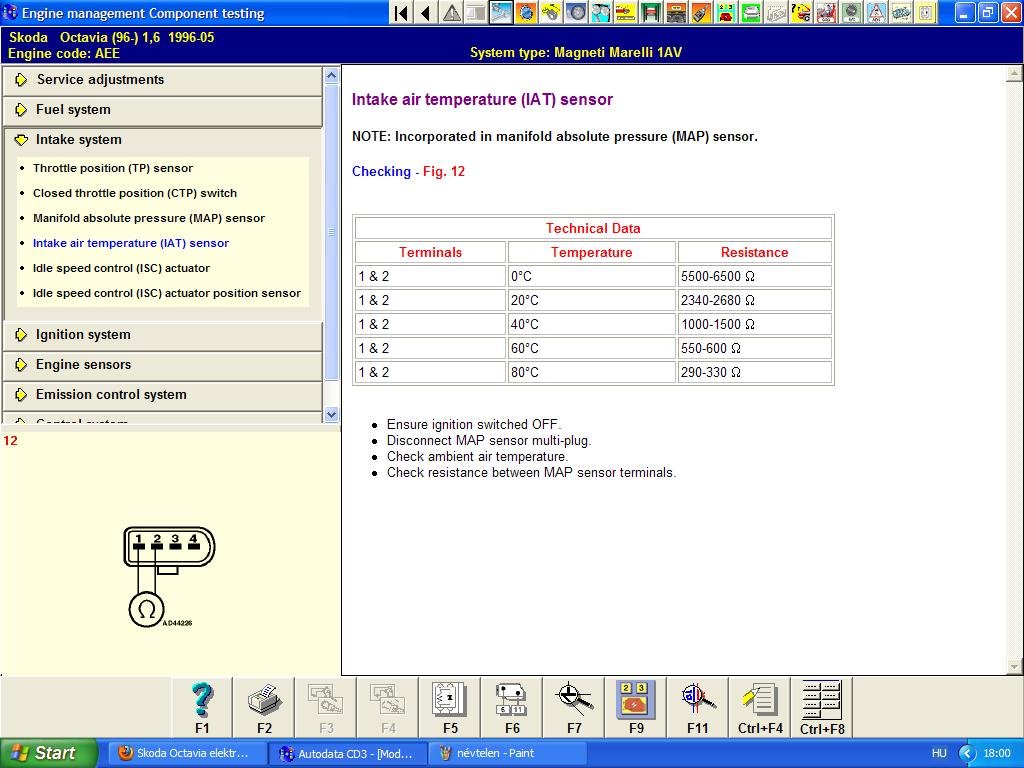Open the orange key fob toolbar icon
The image size is (1024, 768).
(701, 12)
